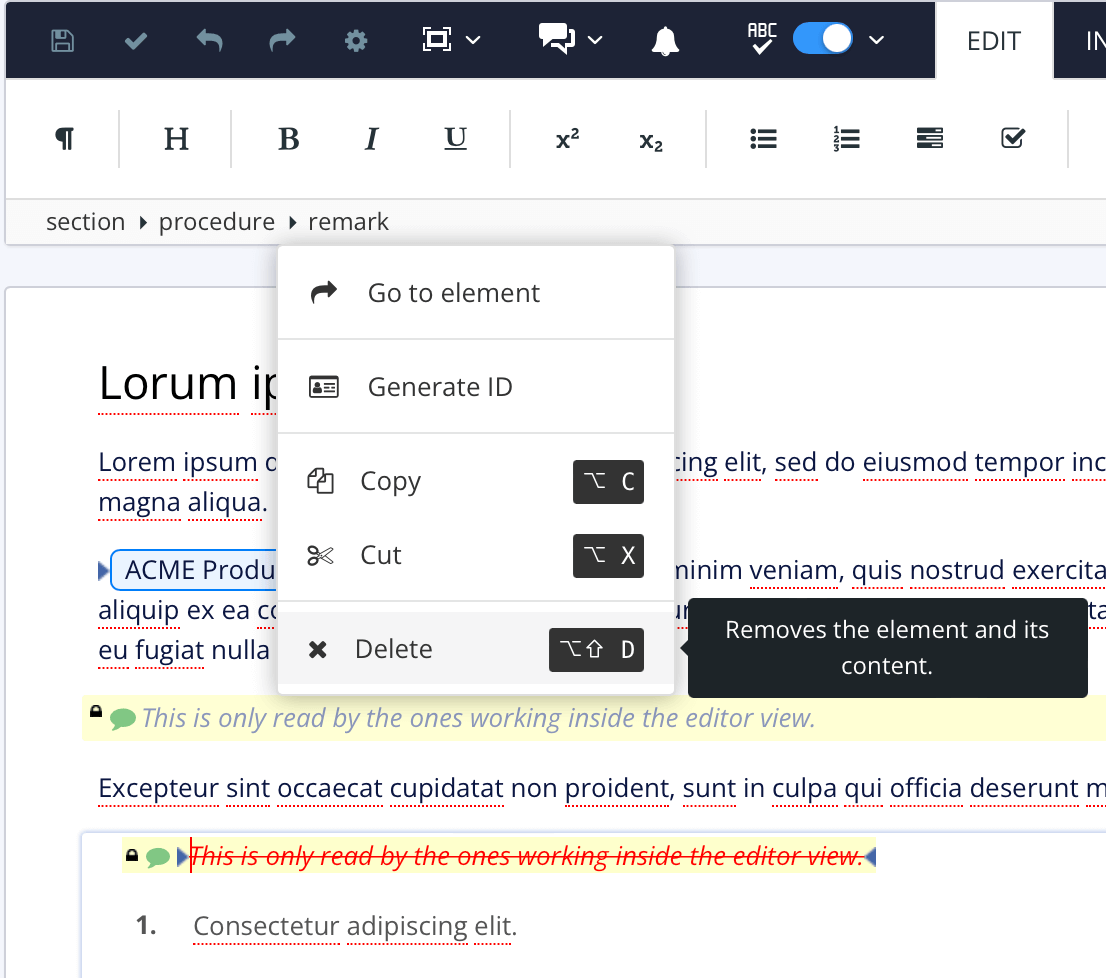Save the document

[x=61, y=40]
